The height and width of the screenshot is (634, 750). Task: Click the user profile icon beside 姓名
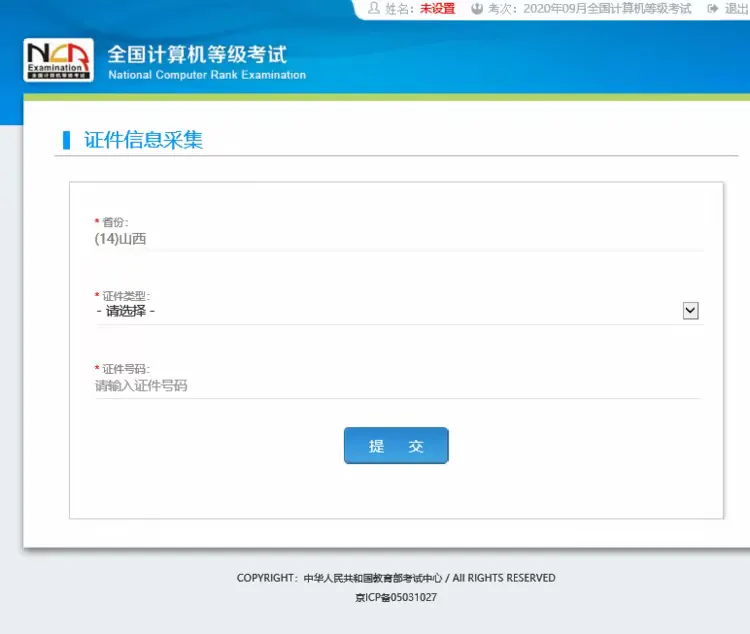click(374, 9)
